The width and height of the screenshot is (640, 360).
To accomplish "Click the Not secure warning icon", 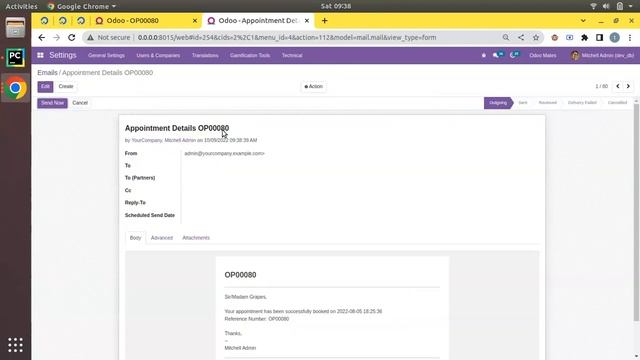I will coord(91,38).
